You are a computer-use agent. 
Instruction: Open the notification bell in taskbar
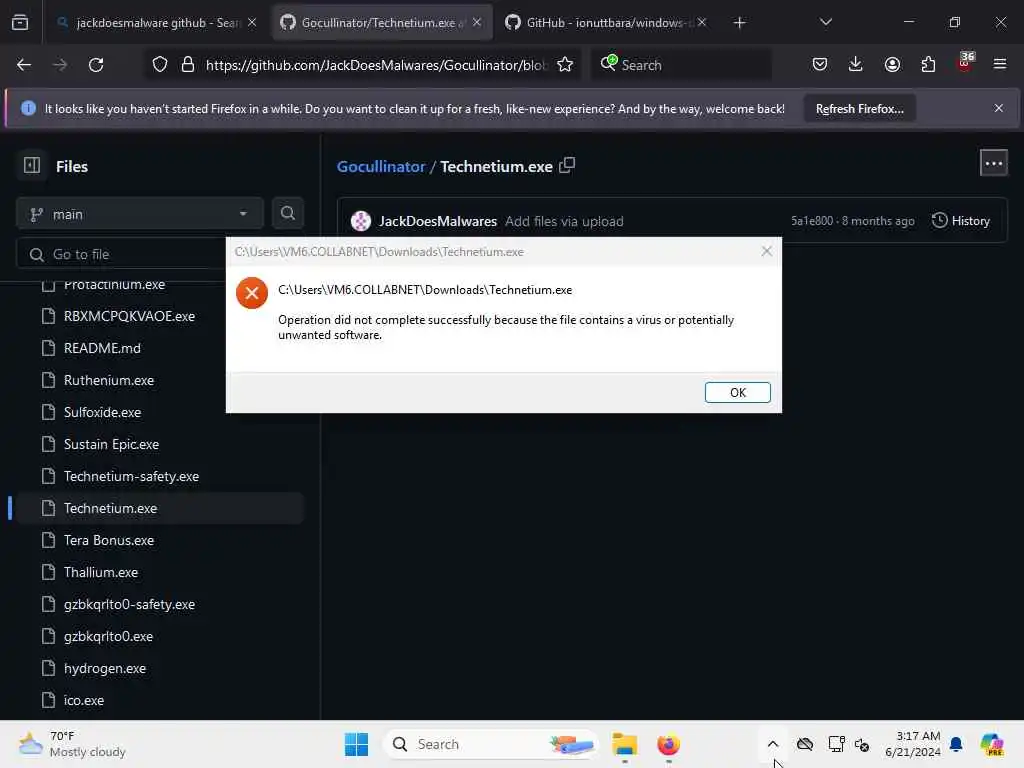(956, 744)
